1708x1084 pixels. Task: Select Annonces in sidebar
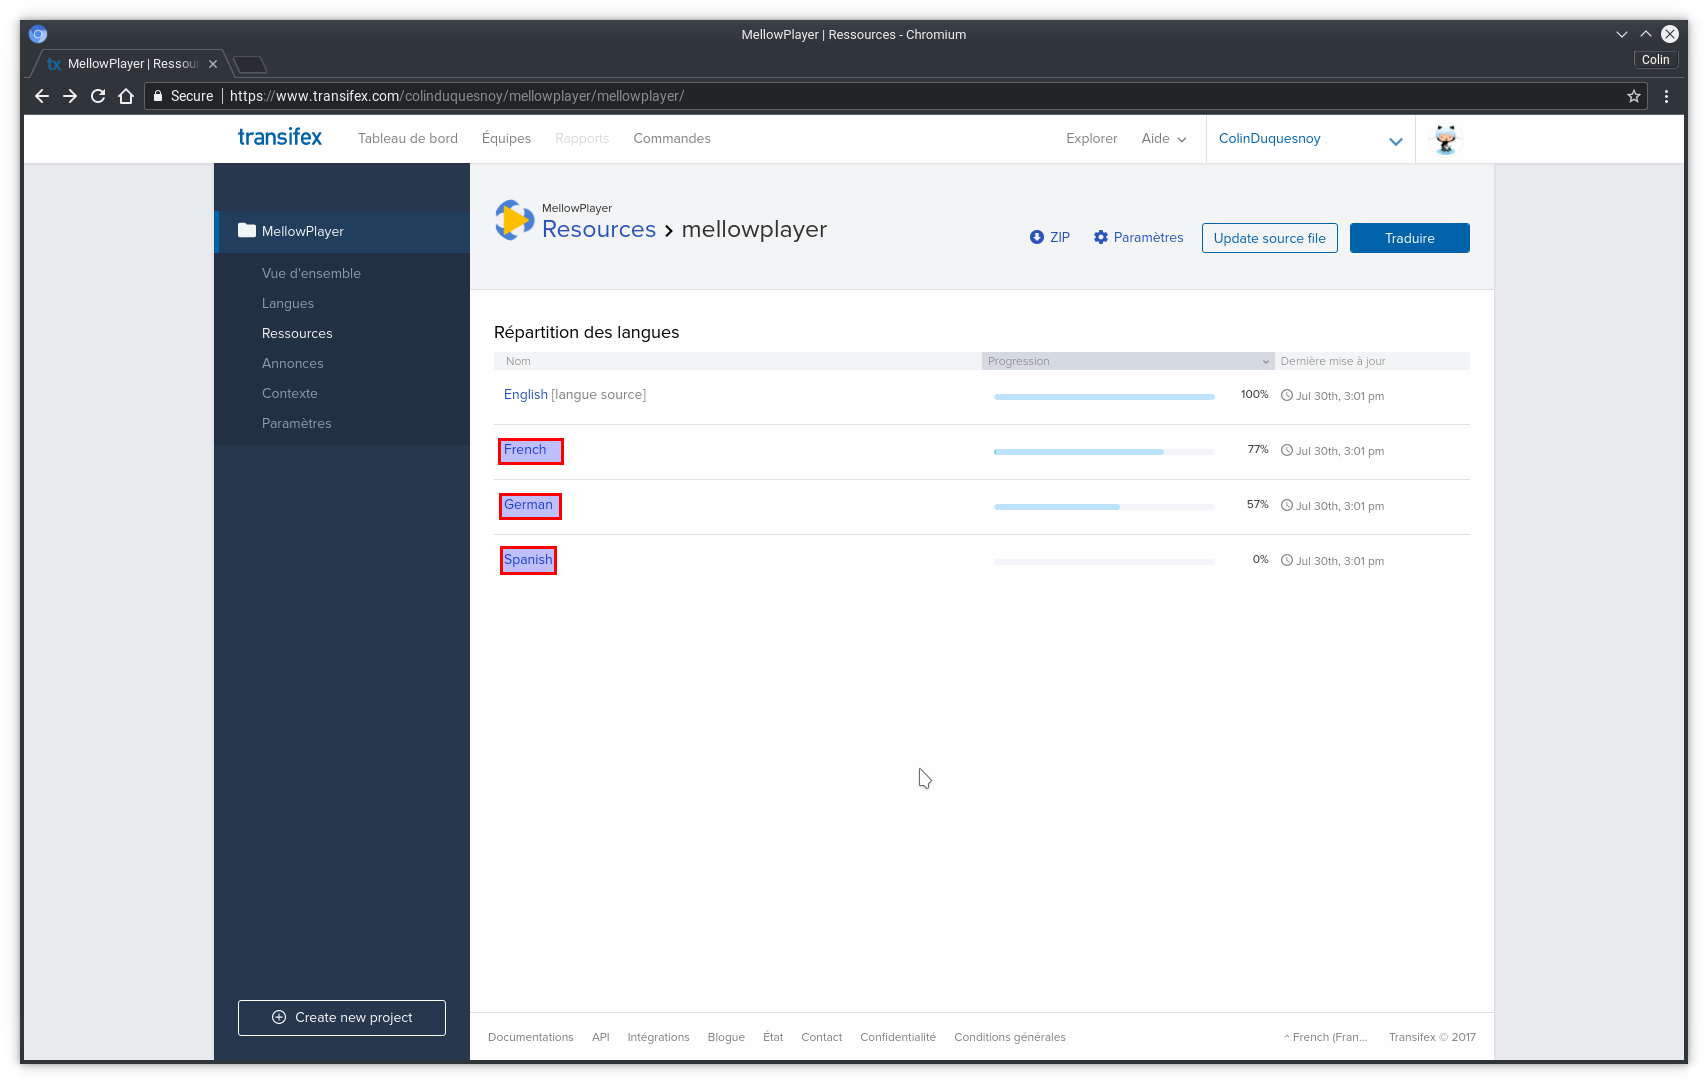click(293, 363)
